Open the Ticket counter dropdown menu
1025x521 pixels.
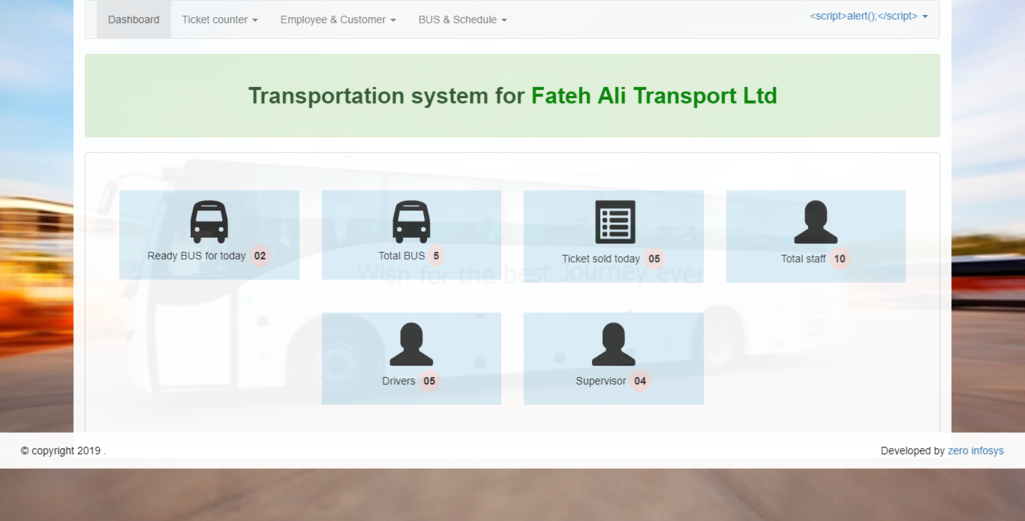pyautogui.click(x=219, y=20)
